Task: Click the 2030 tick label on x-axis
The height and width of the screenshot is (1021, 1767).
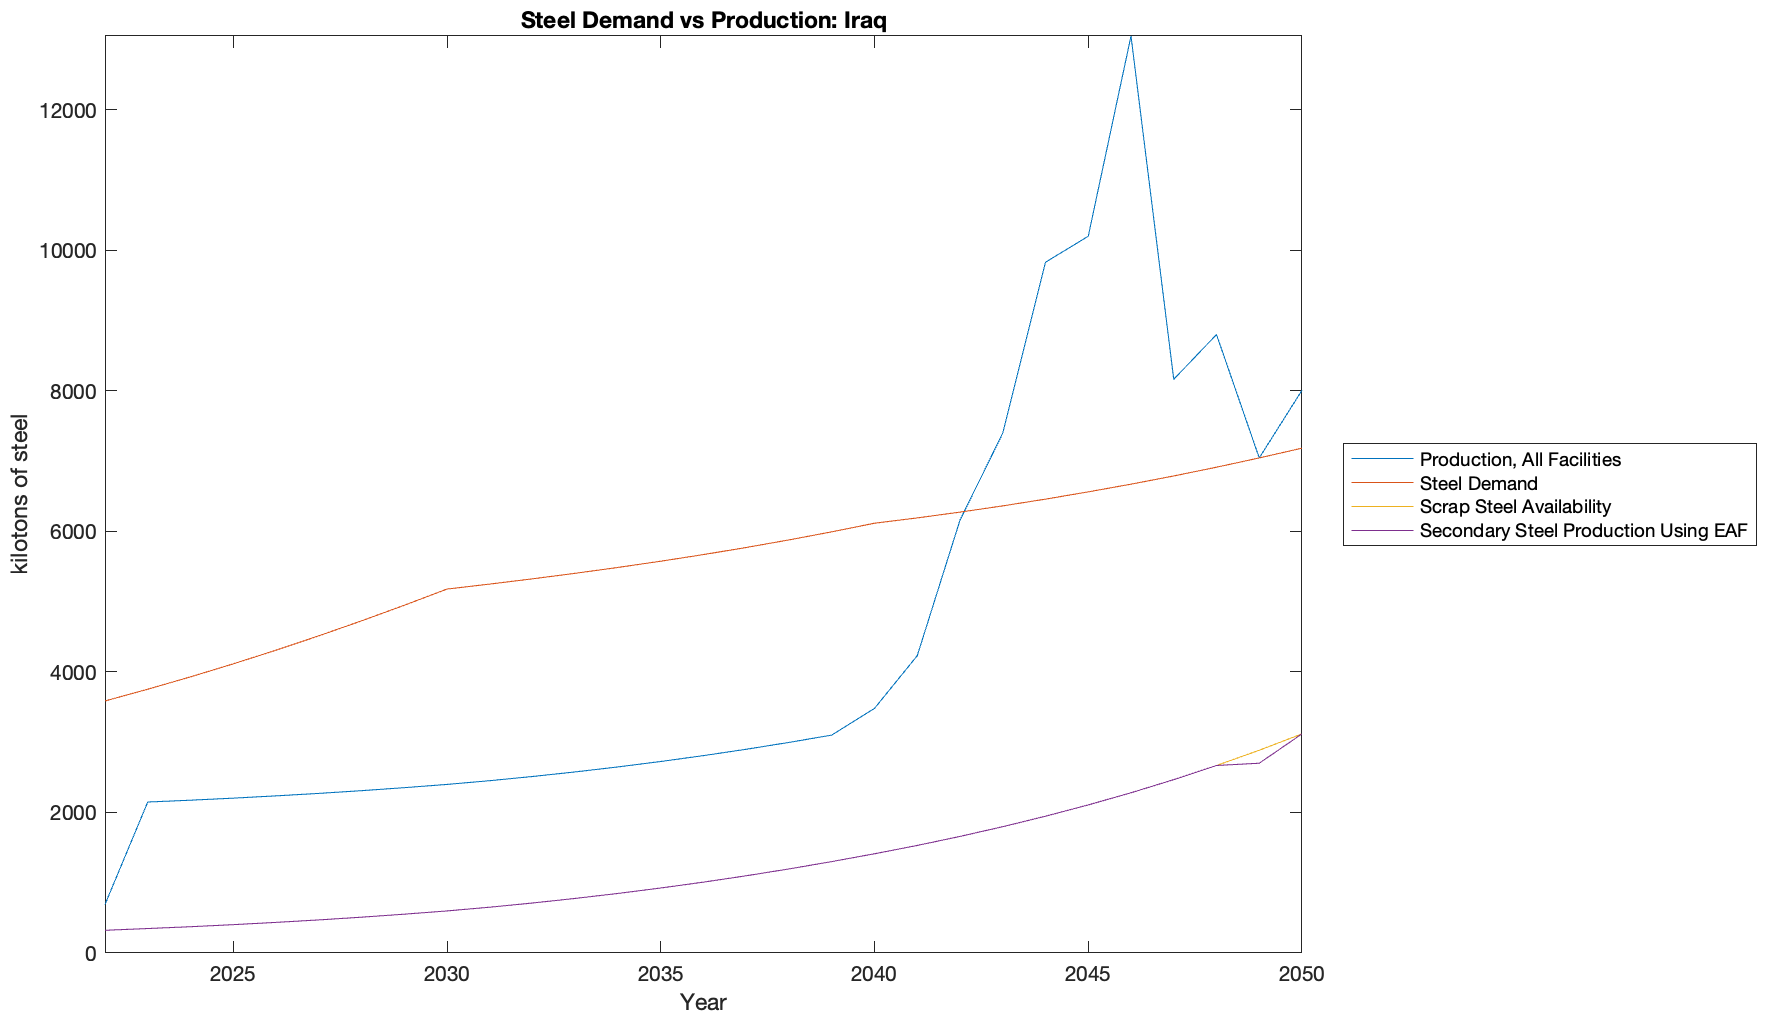Action: coord(446,975)
